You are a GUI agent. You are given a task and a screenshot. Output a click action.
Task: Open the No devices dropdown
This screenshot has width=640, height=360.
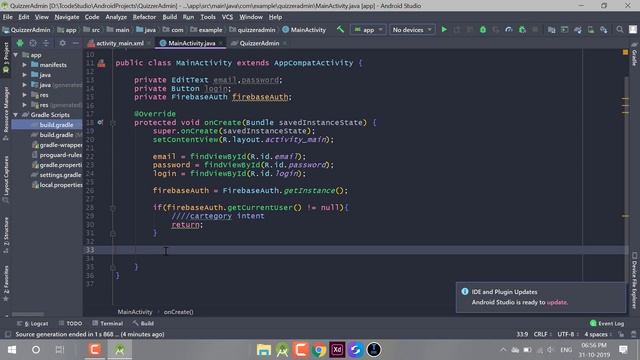pyautogui.click(x=411, y=30)
